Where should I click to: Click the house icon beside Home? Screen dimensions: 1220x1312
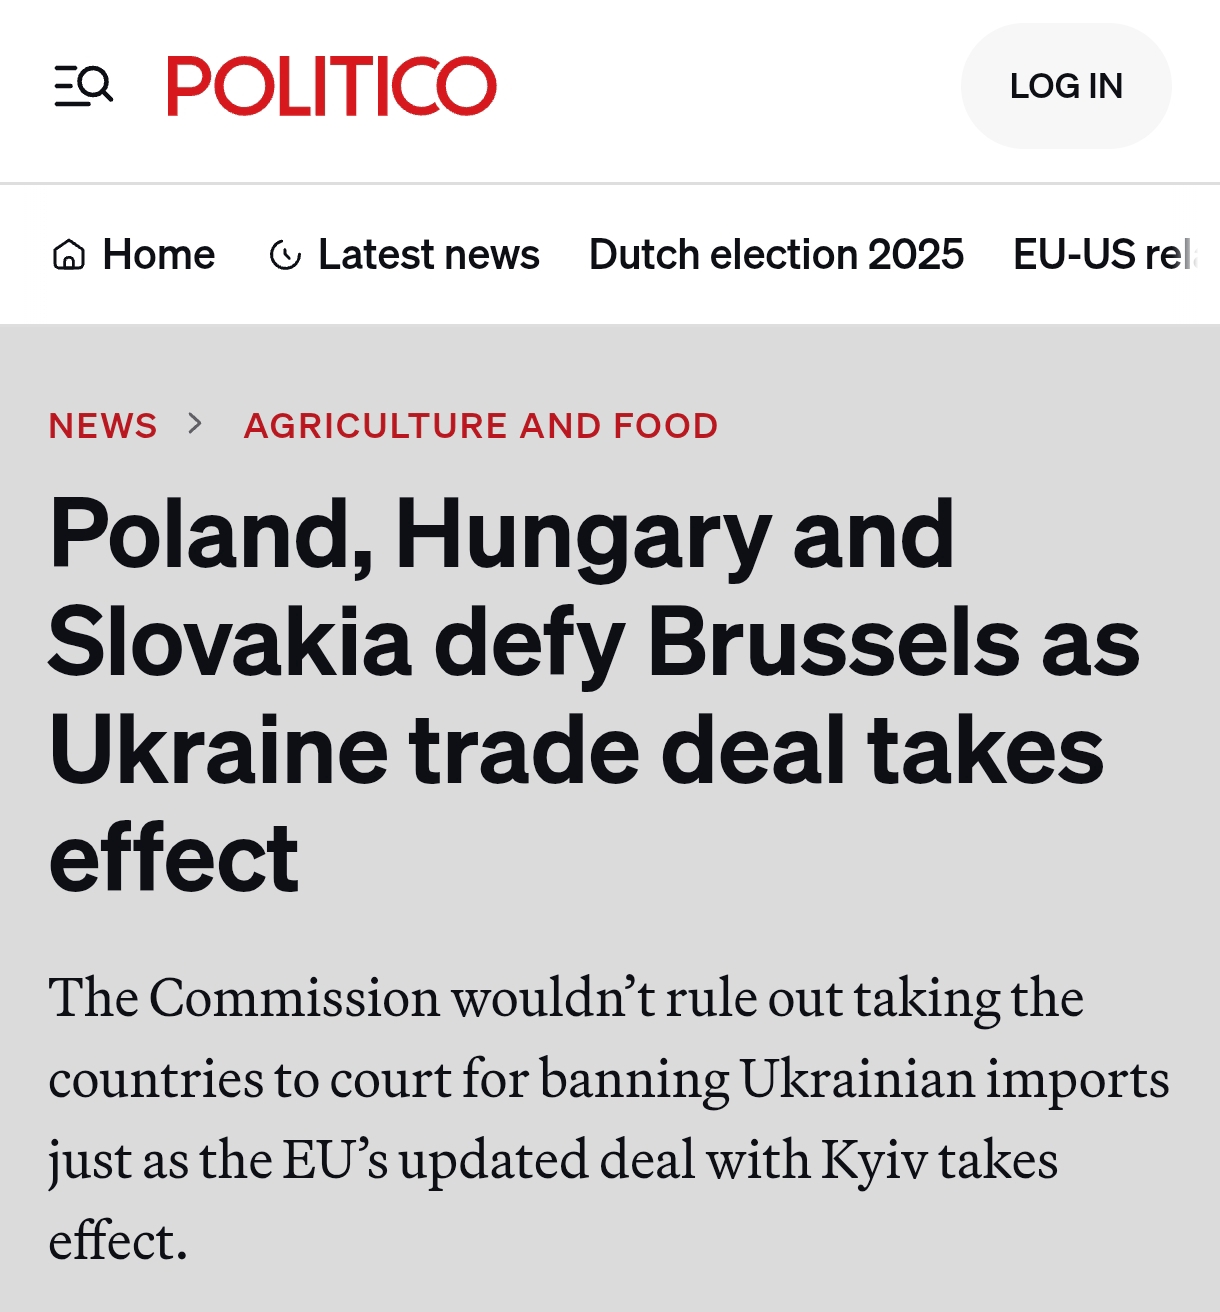pyautogui.click(x=68, y=255)
